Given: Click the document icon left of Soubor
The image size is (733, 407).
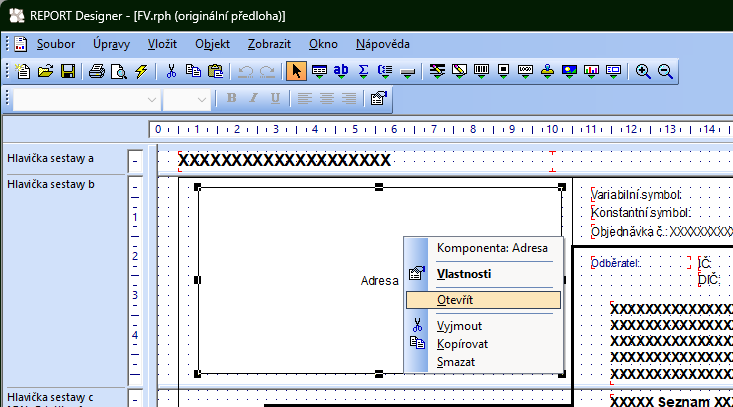Looking at the screenshot, I should (x=20, y=44).
